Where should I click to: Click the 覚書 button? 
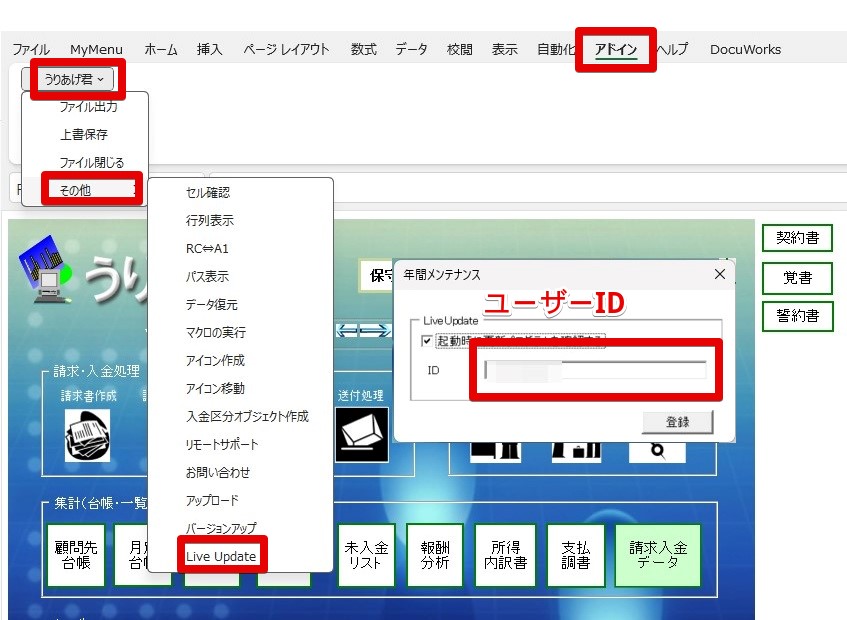[797, 278]
